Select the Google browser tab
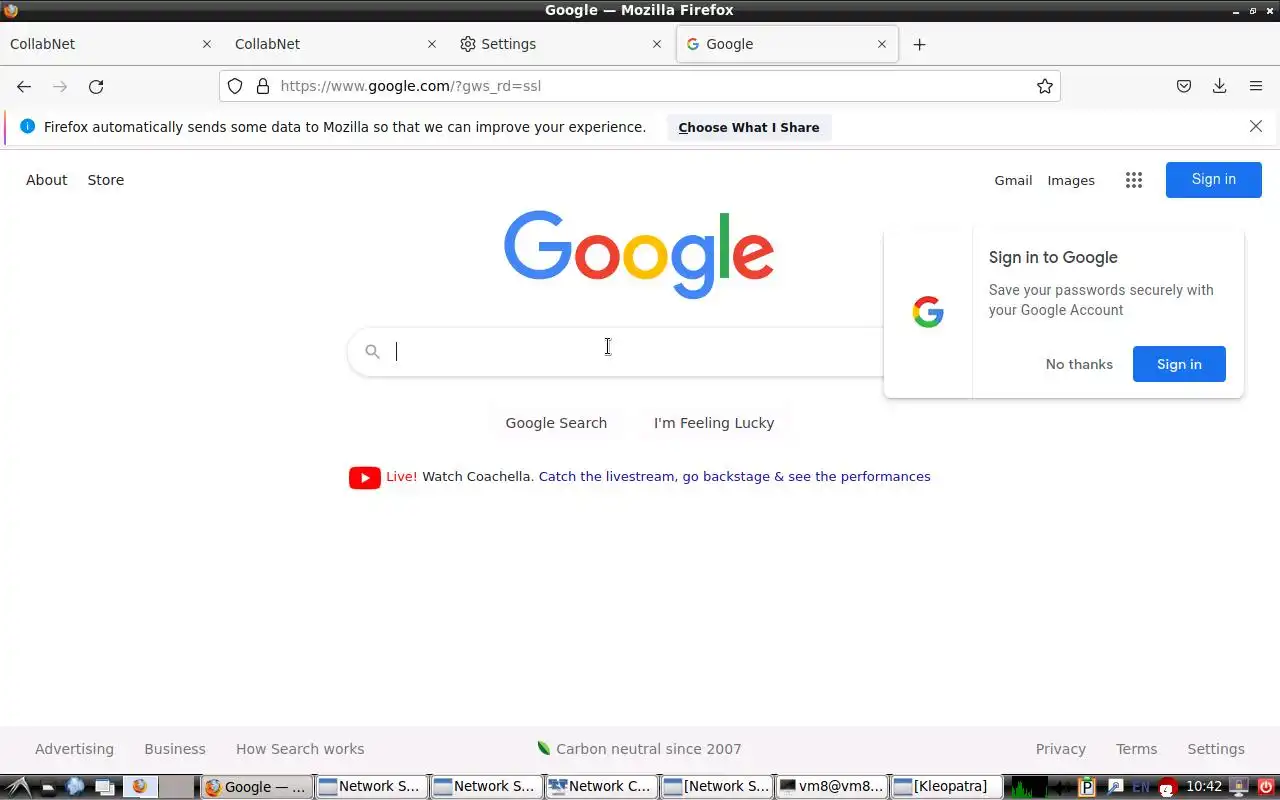The image size is (1280, 800). coord(787,44)
